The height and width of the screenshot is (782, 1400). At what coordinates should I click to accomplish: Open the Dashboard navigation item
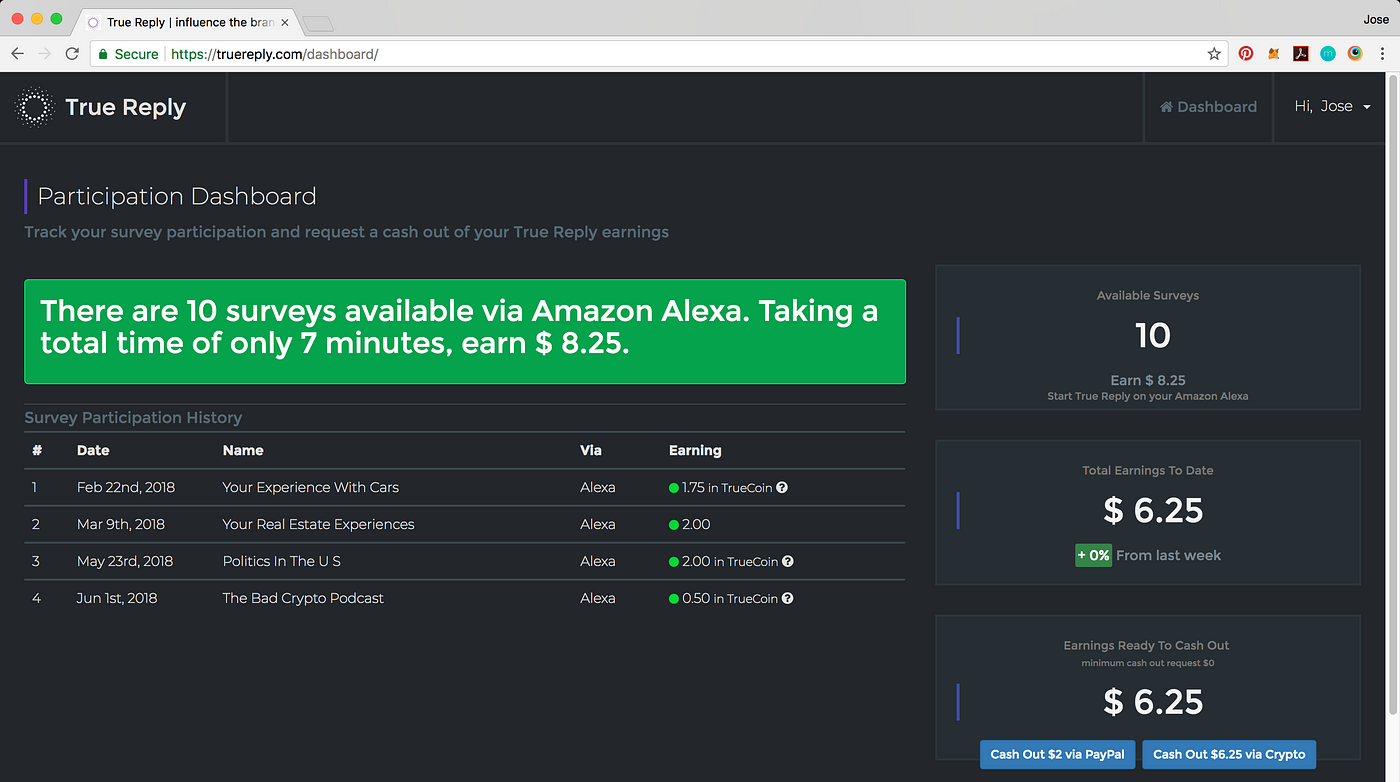(x=1208, y=107)
